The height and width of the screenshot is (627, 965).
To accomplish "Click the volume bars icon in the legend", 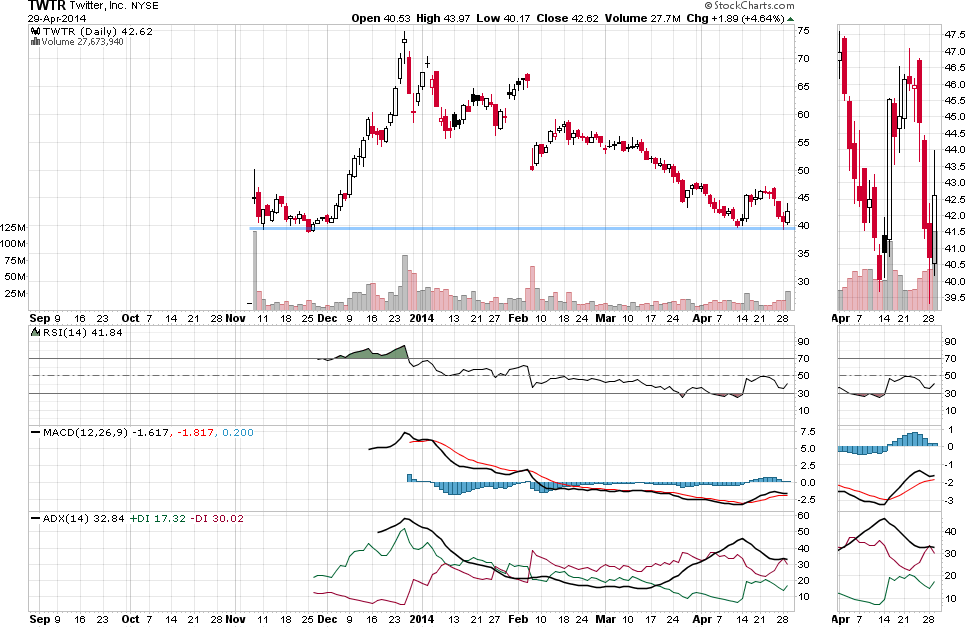I will click(x=36, y=42).
